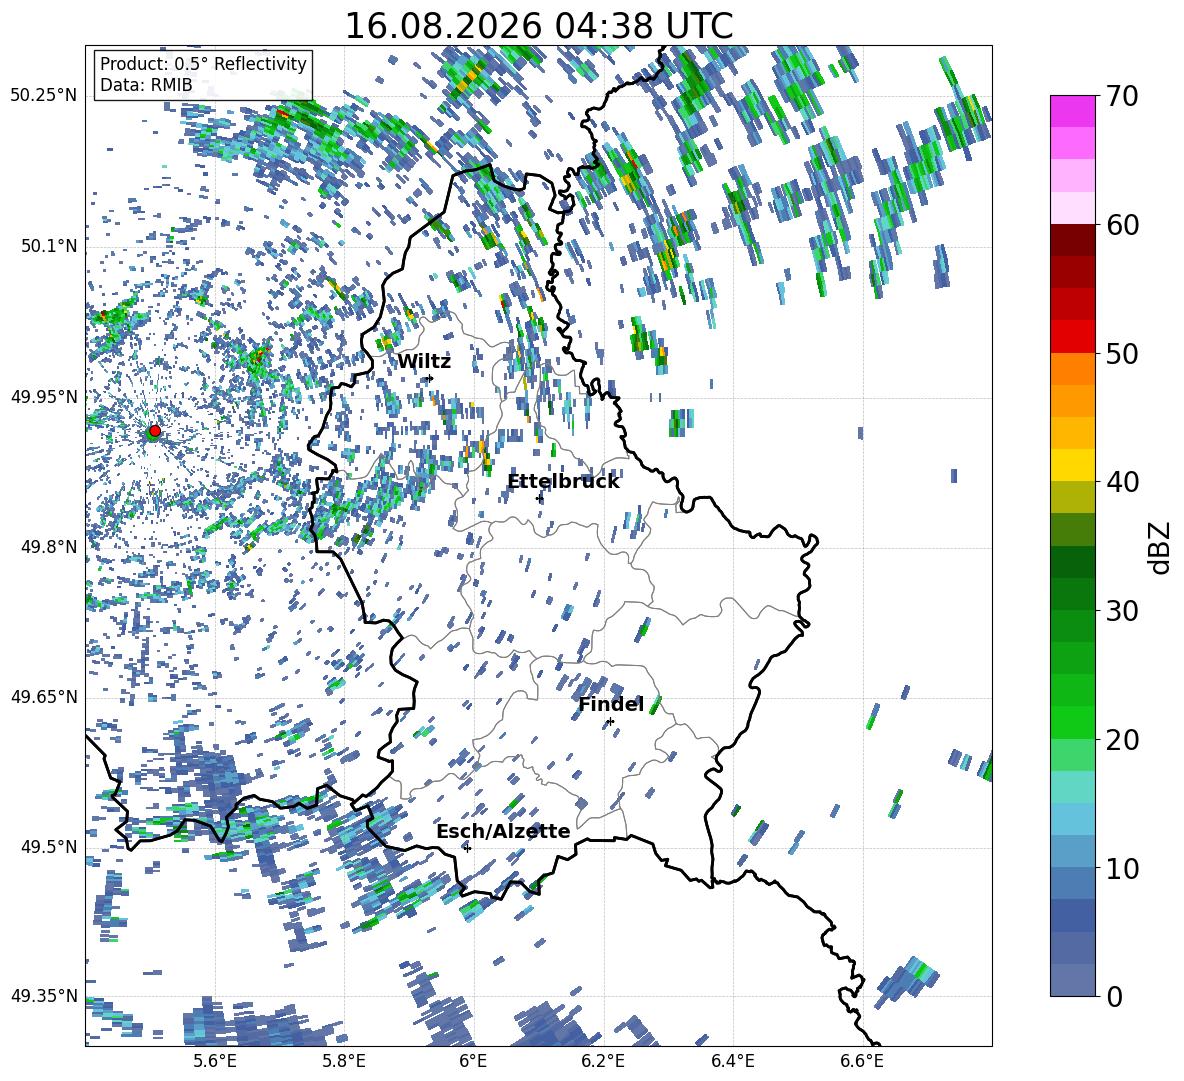Click the 16.08.2026 04:38 UTC title
Image resolution: width=1184 pixels, height=1081 pixels.
tap(538, 26)
